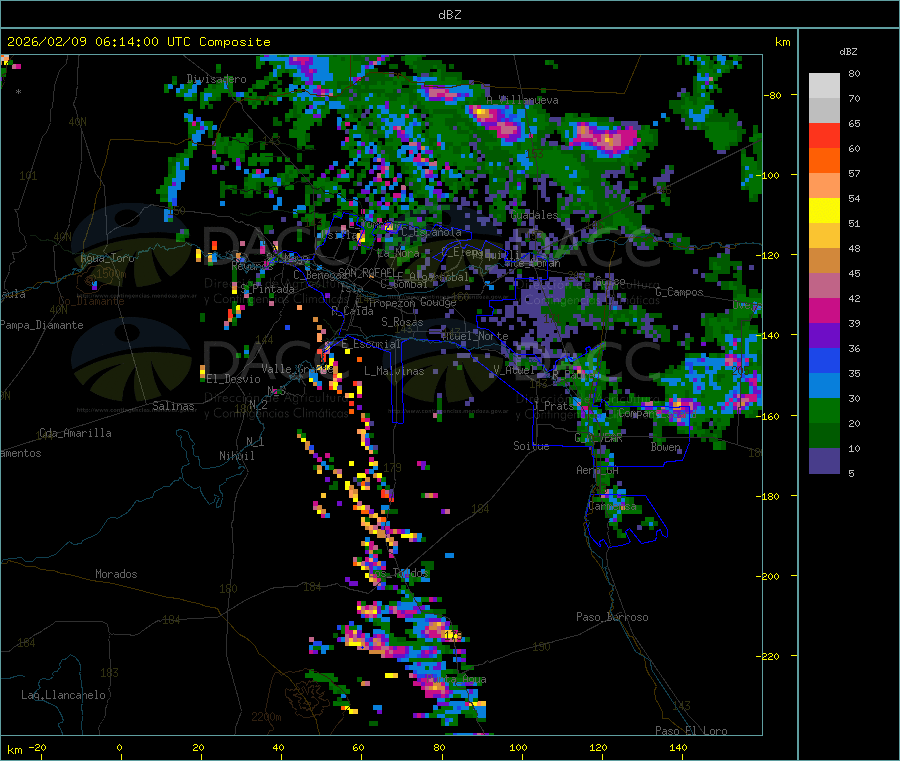Click the Soitue place label

[531, 446]
